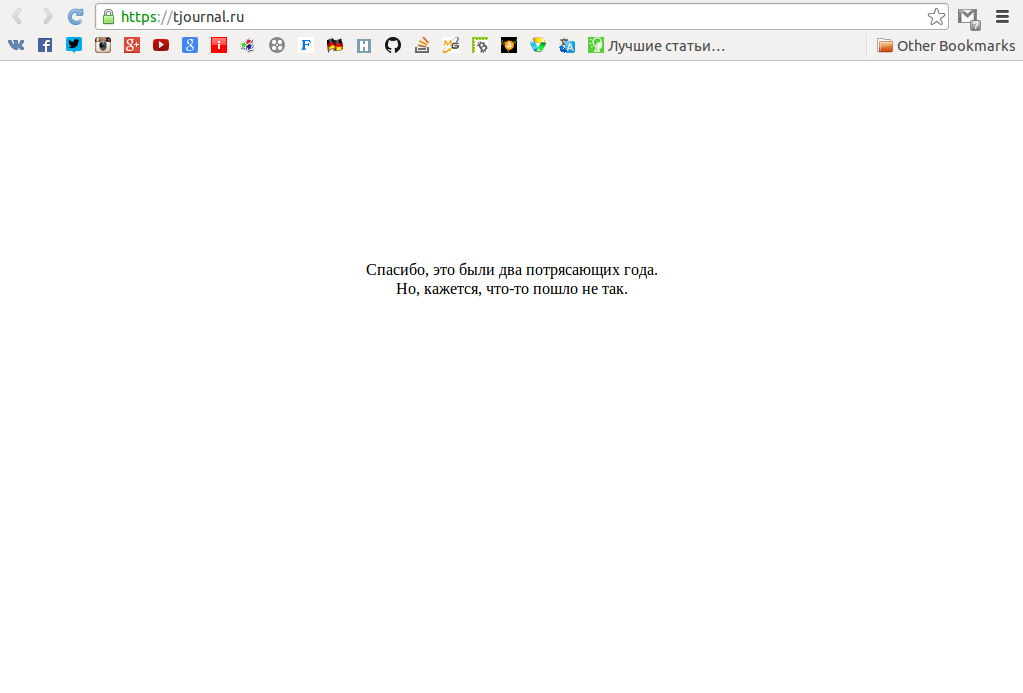Open the GitHub bookmark

(393, 45)
